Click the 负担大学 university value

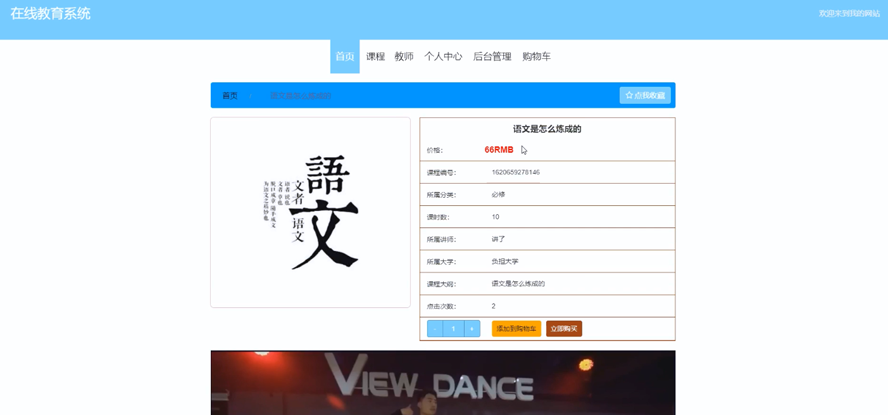click(x=505, y=262)
